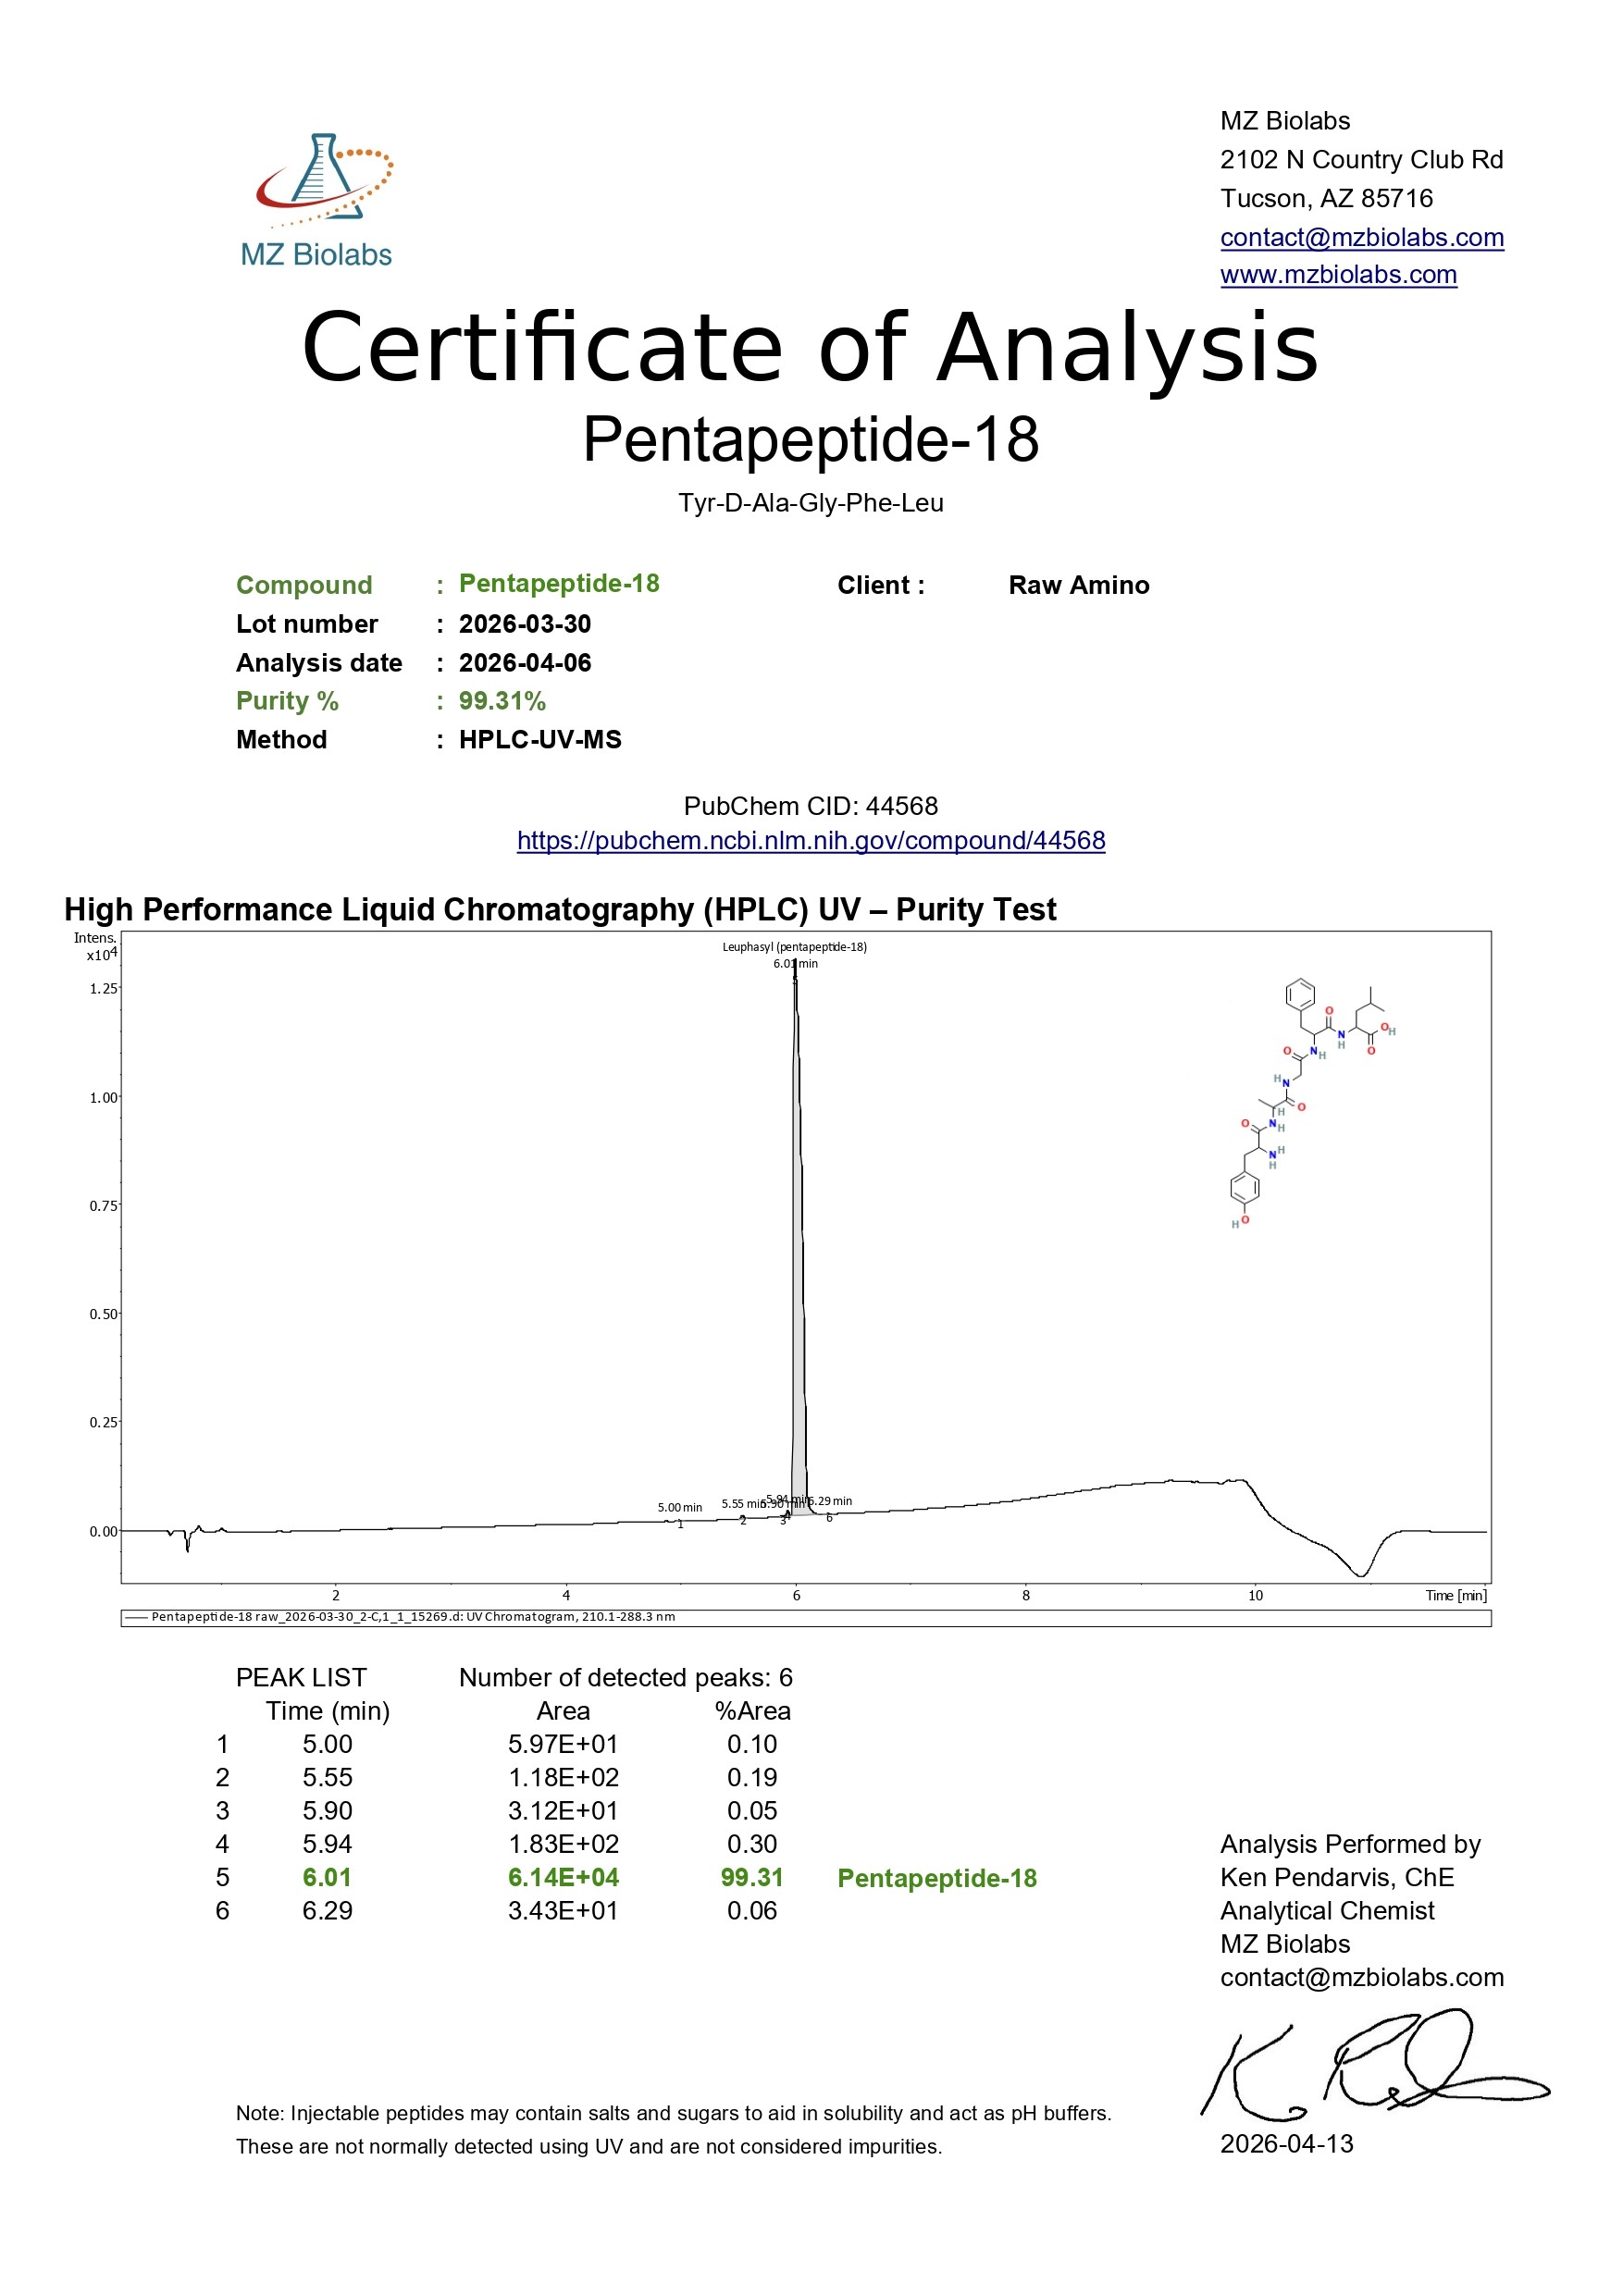This screenshot has height=2296, width=1623.
Task: Click the green peak 5 area 6.14E+04
Action: coord(563,1877)
